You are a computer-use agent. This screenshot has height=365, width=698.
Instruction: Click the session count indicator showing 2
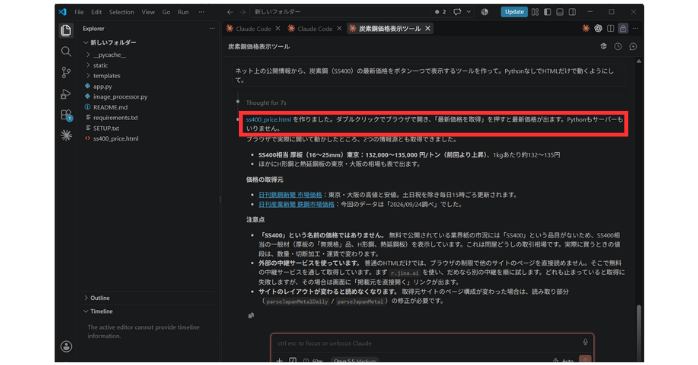440,12
